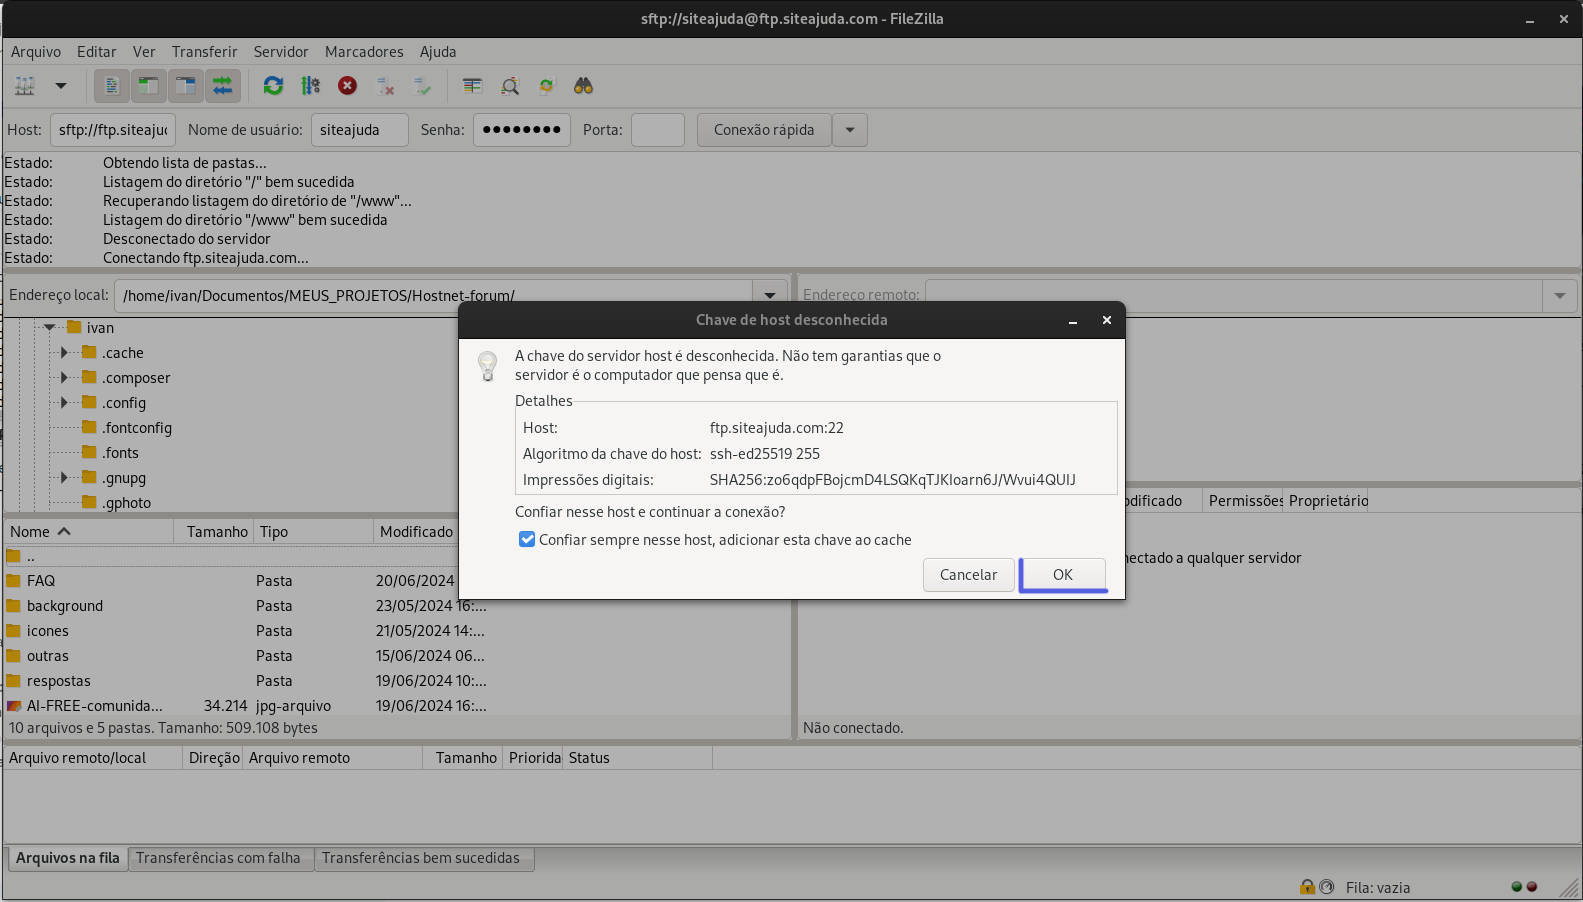Image resolution: width=1583 pixels, height=902 pixels.
Task: Click the Host input field
Action: click(113, 130)
